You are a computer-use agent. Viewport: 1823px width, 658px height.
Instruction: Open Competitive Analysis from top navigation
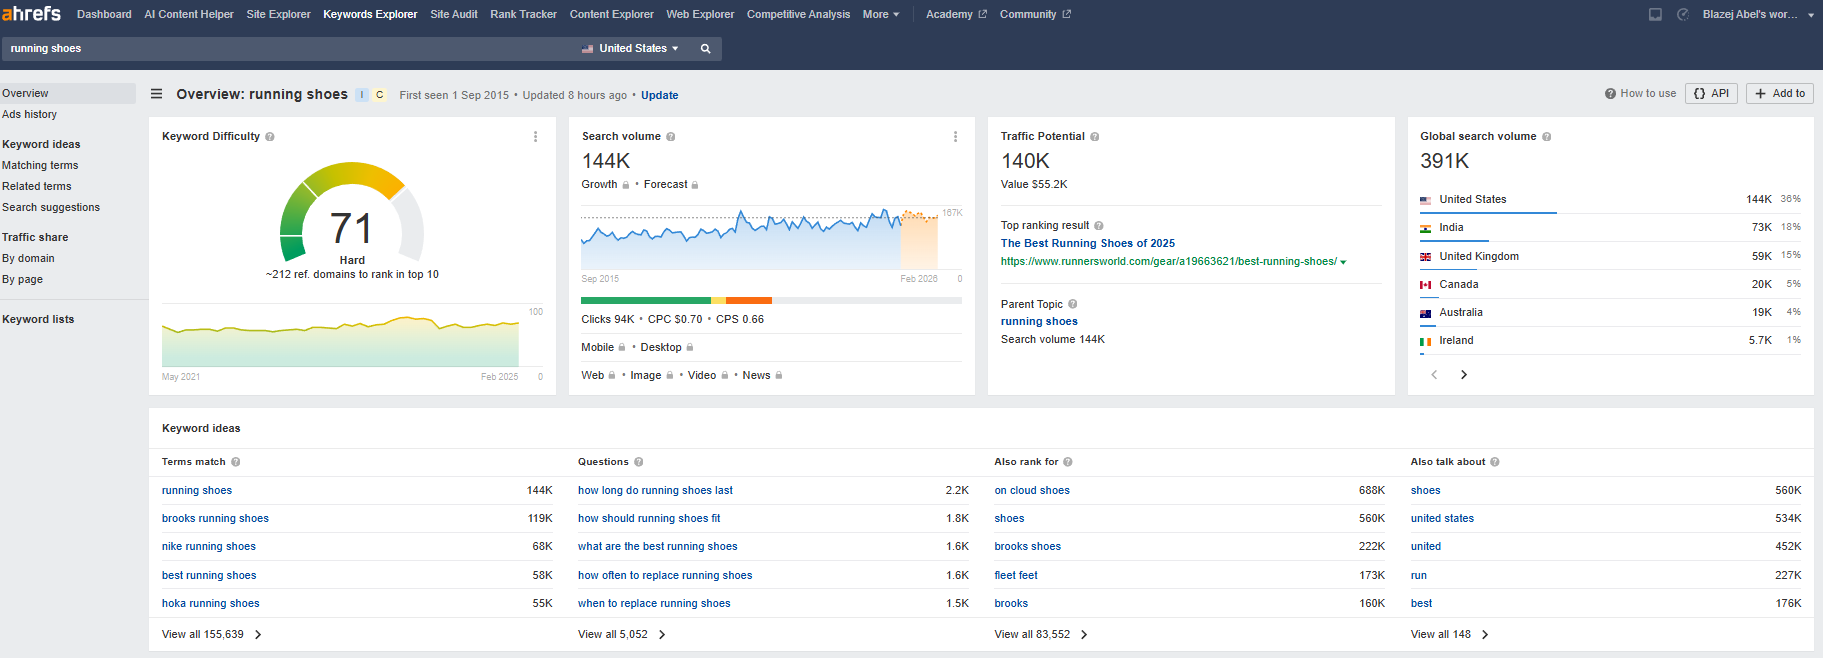(798, 14)
